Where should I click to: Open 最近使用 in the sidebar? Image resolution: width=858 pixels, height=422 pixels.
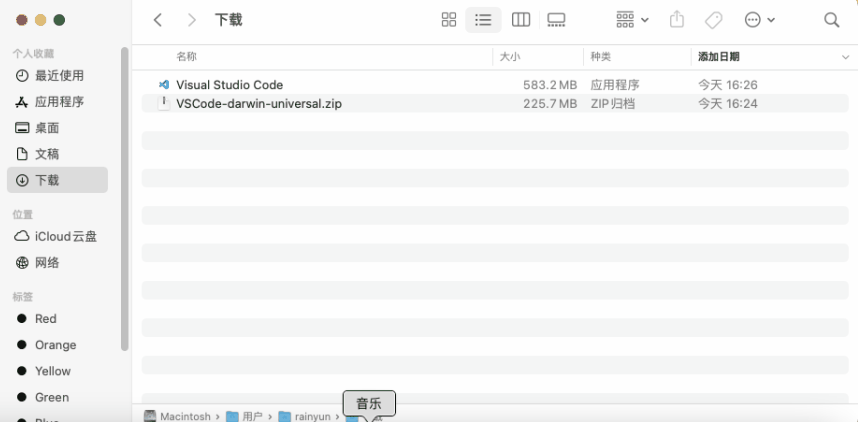[59, 76]
